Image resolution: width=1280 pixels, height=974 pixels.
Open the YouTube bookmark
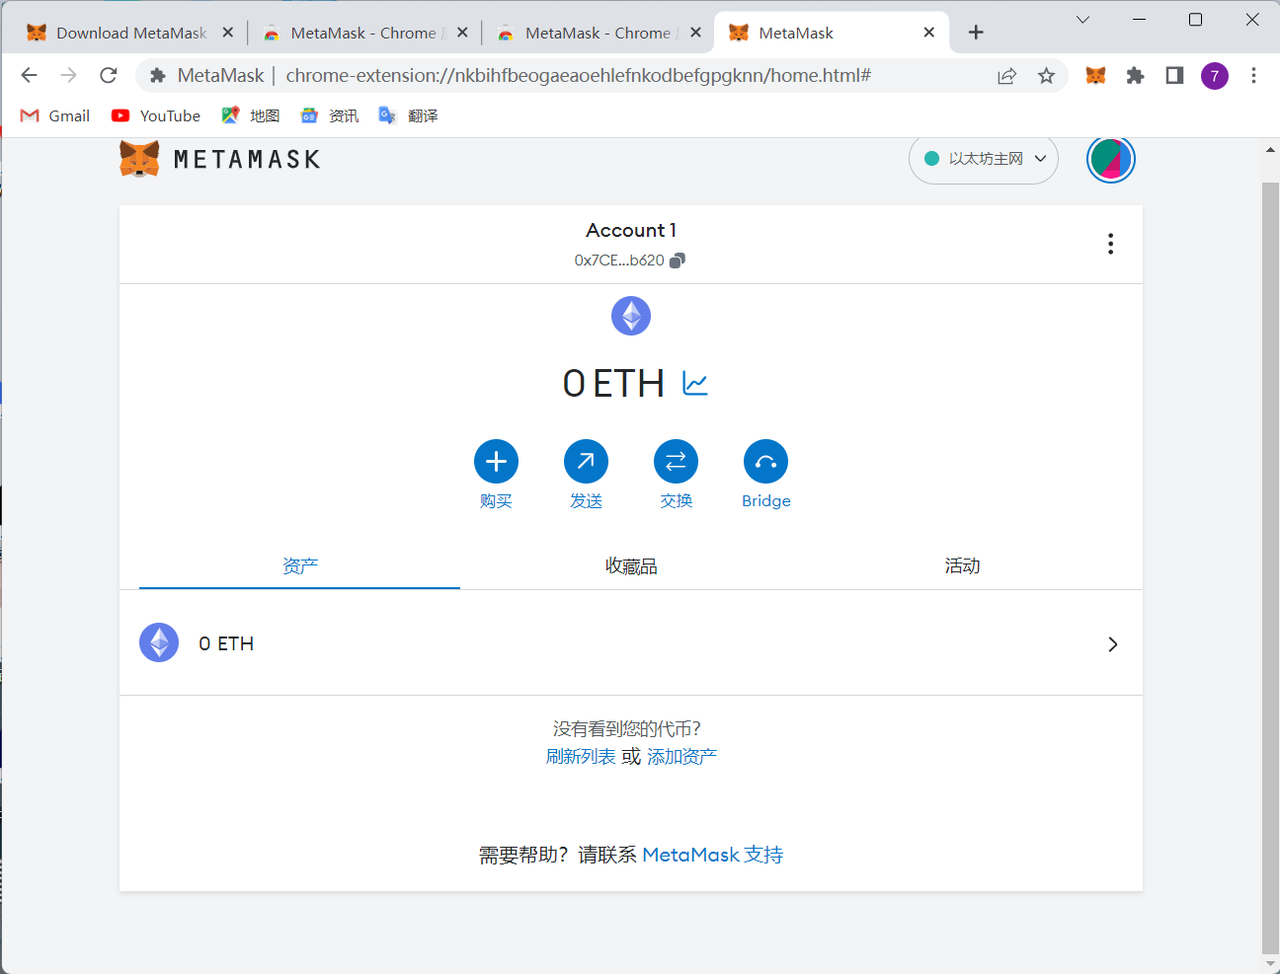pyautogui.click(x=156, y=116)
